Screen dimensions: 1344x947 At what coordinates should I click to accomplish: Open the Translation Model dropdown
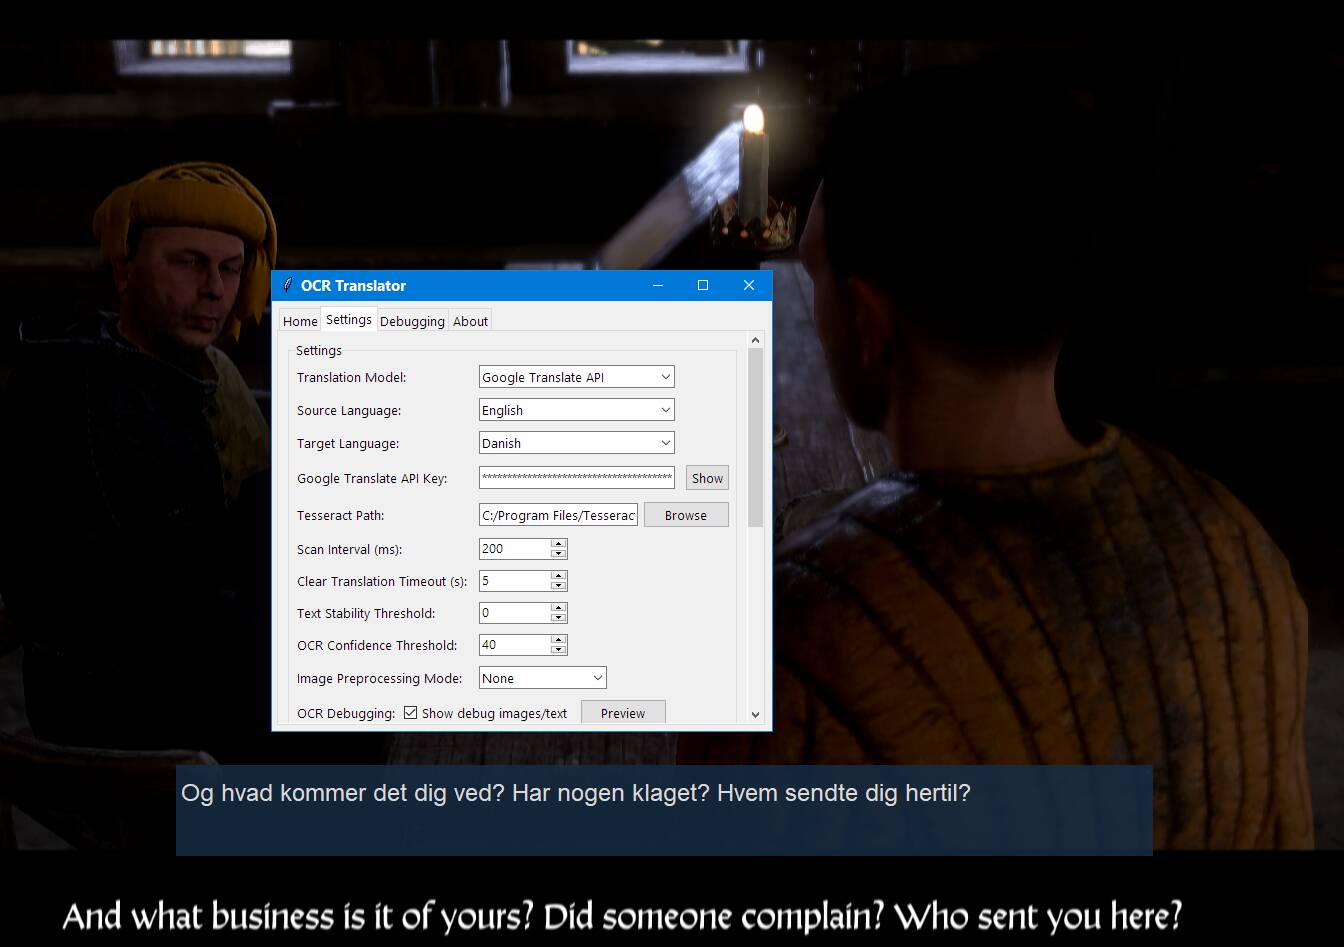coord(577,377)
